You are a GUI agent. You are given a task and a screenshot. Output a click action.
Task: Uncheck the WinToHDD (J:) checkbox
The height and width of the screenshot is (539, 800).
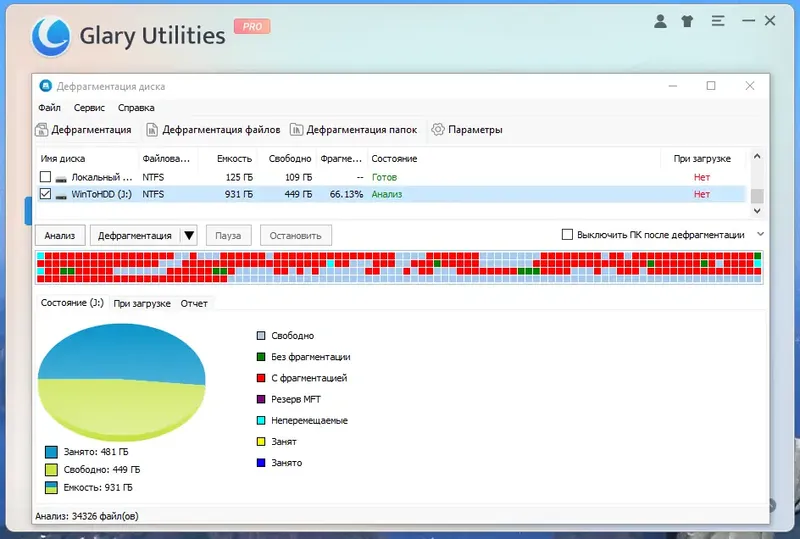(45, 193)
